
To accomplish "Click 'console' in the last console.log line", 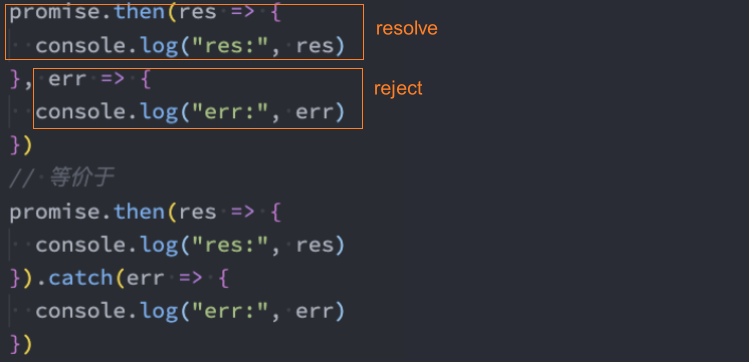I will pyautogui.click(x=82, y=311).
